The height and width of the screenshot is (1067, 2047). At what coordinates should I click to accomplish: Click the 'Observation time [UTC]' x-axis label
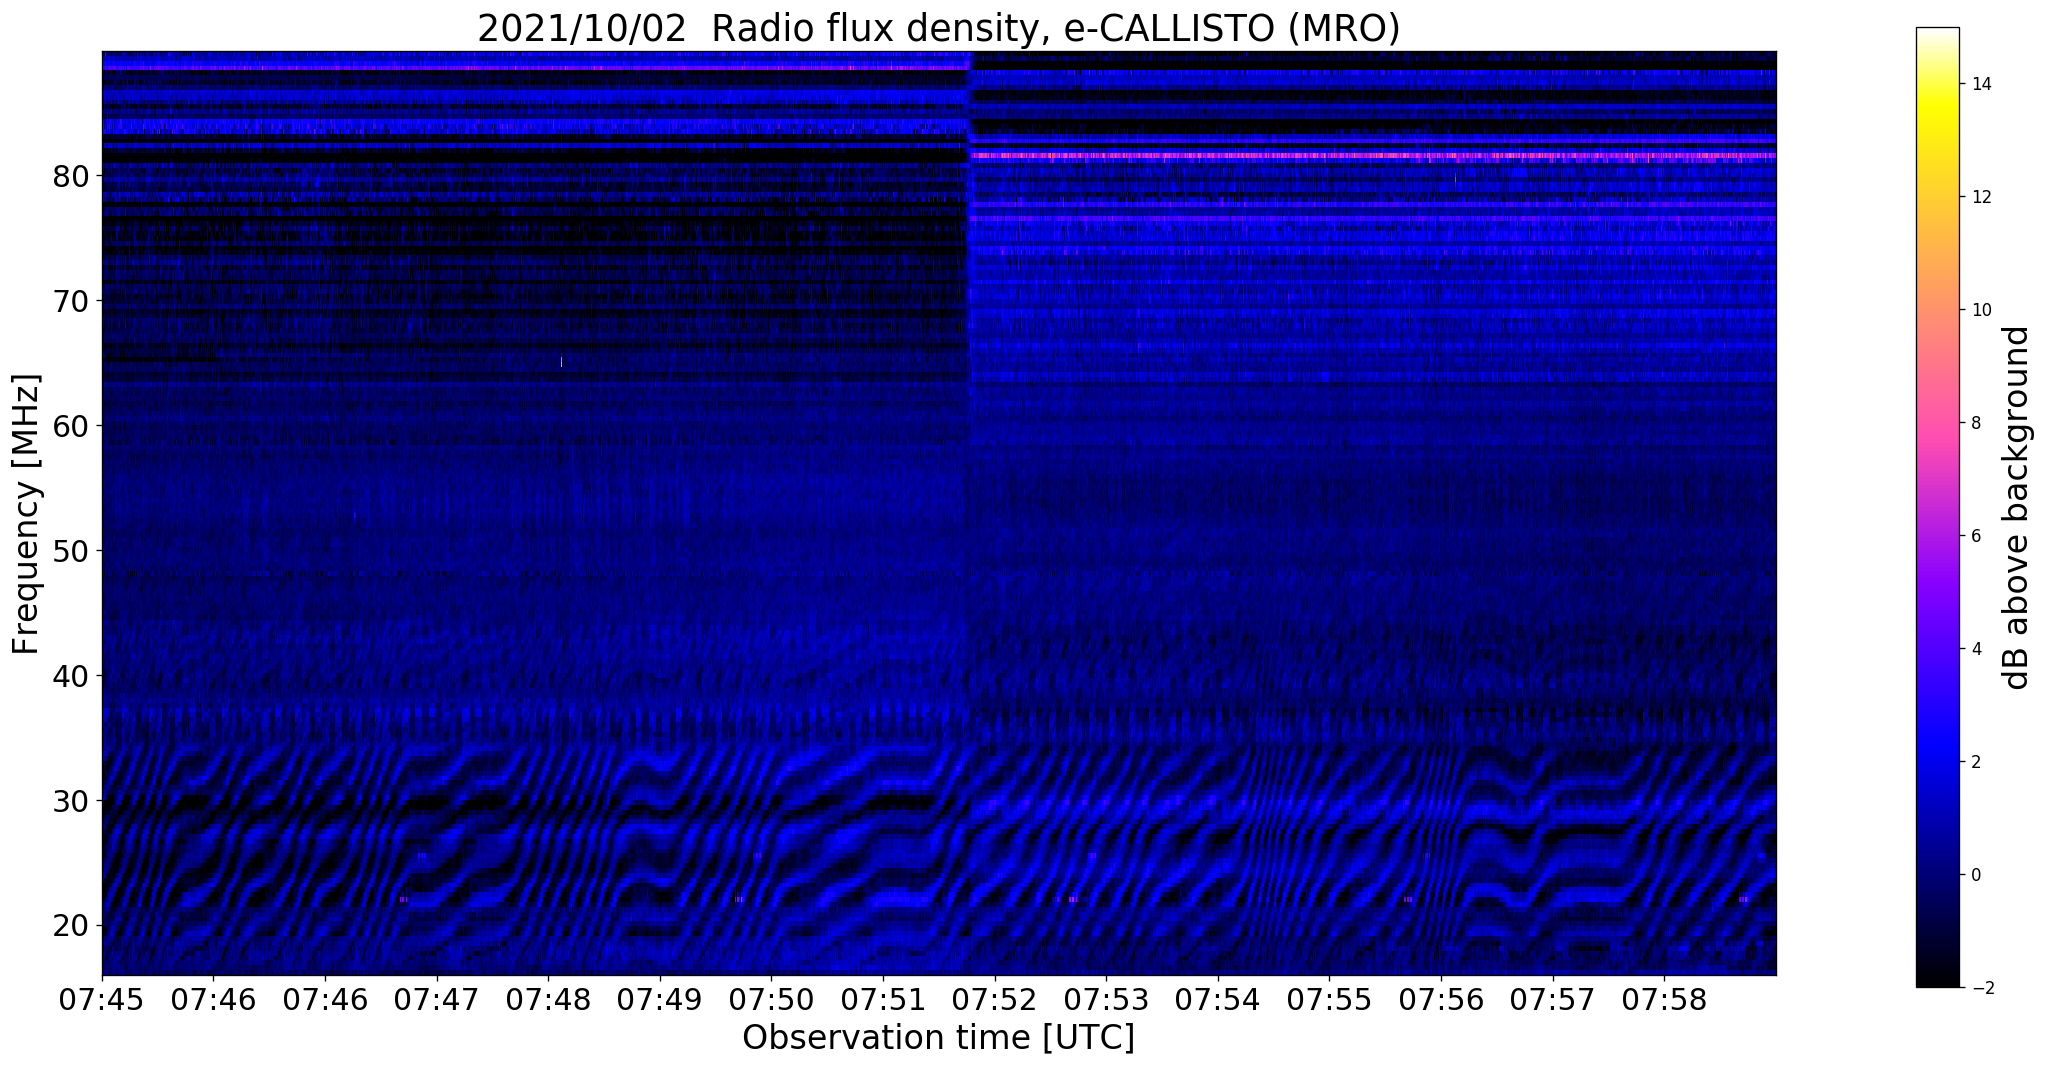click(938, 1038)
